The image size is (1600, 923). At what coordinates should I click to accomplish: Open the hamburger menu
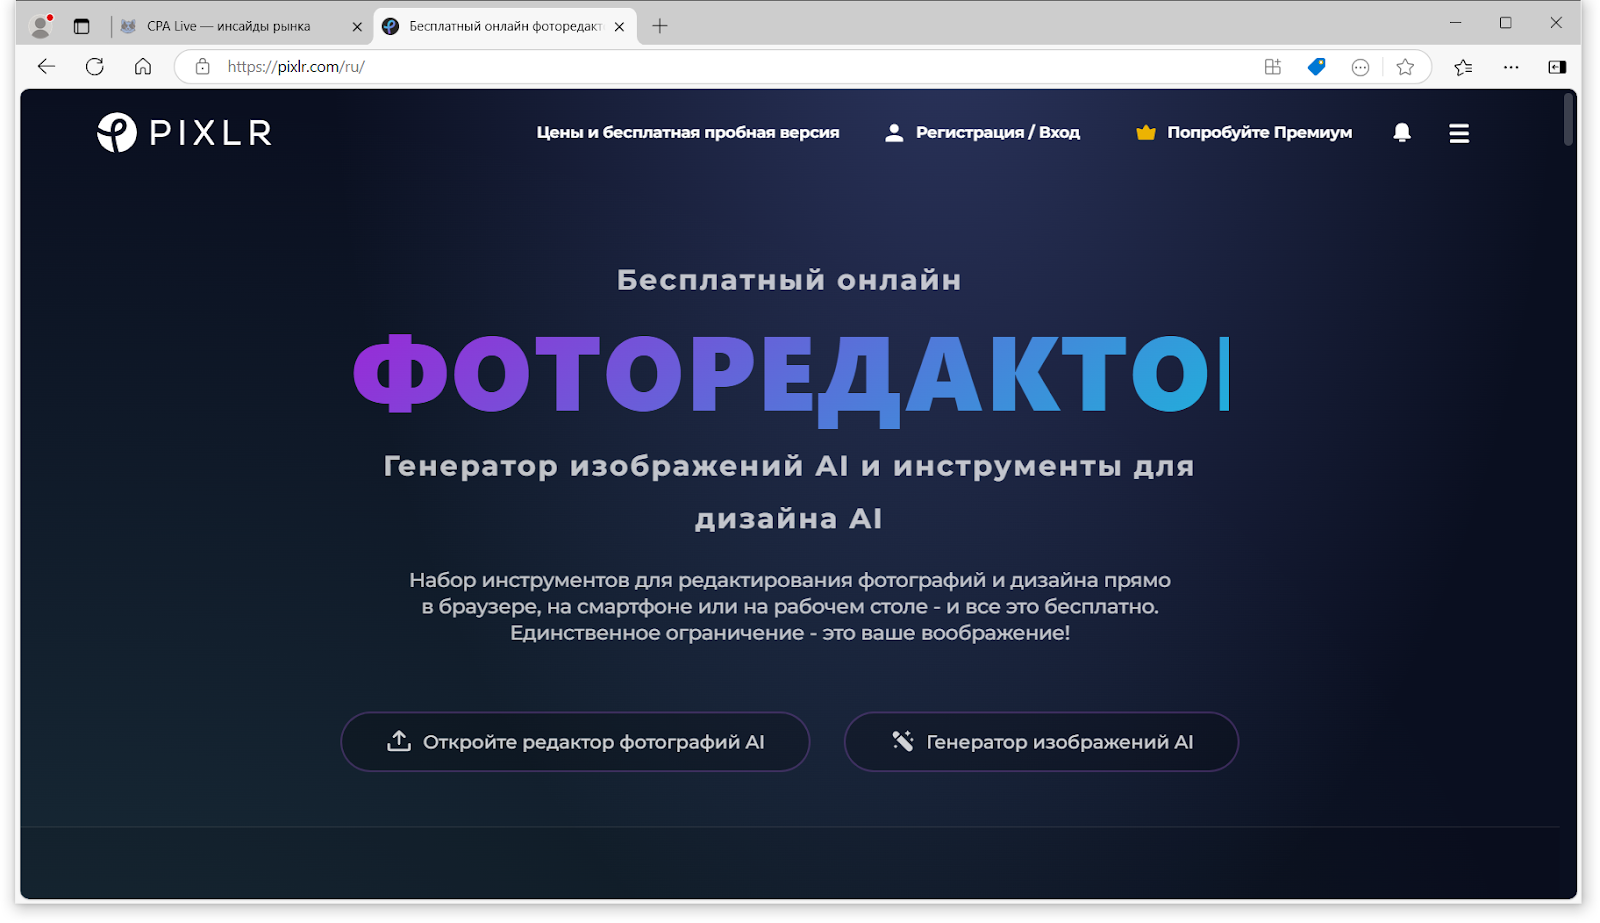pyautogui.click(x=1459, y=133)
